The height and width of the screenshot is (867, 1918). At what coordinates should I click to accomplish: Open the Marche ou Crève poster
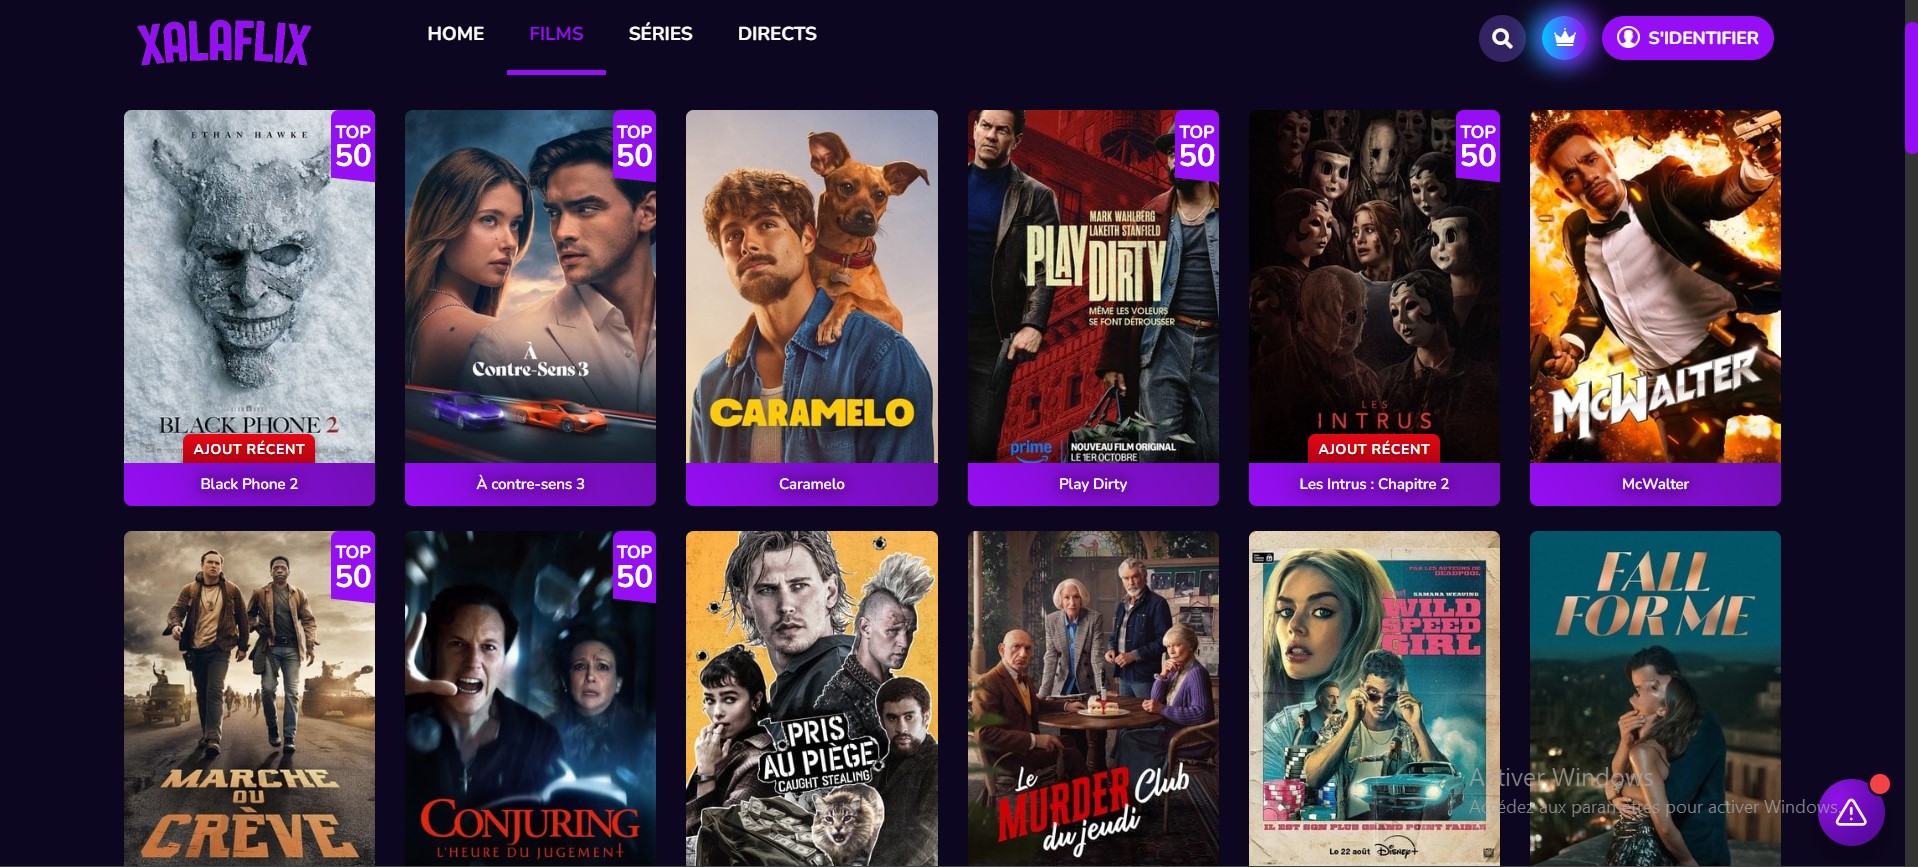[x=249, y=698]
